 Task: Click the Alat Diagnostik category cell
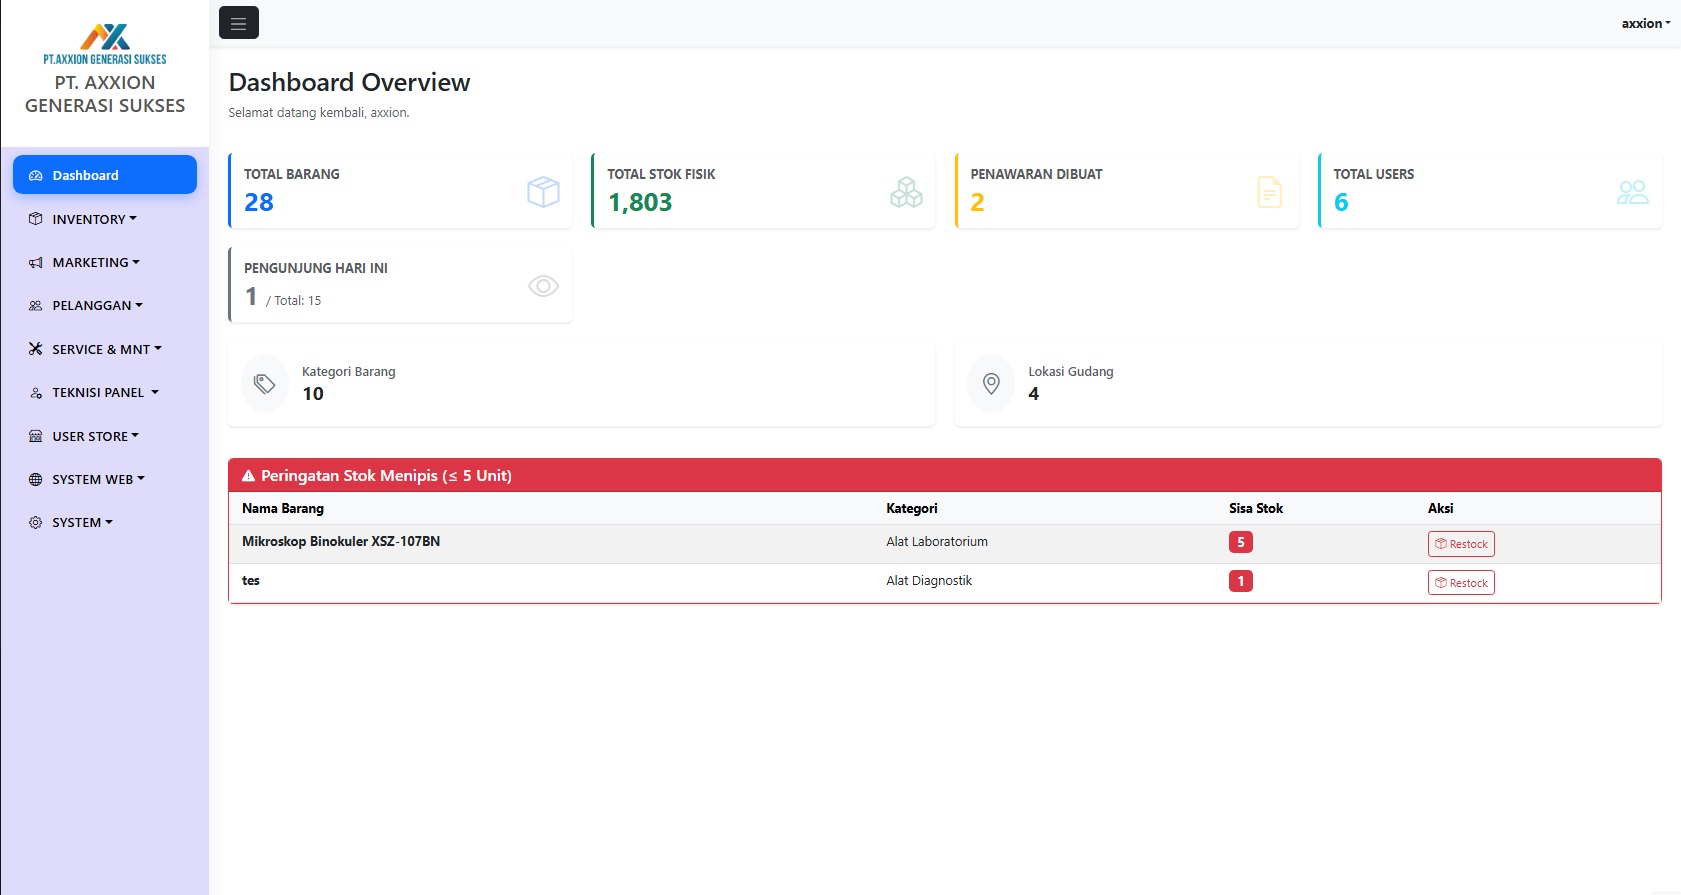[929, 580]
